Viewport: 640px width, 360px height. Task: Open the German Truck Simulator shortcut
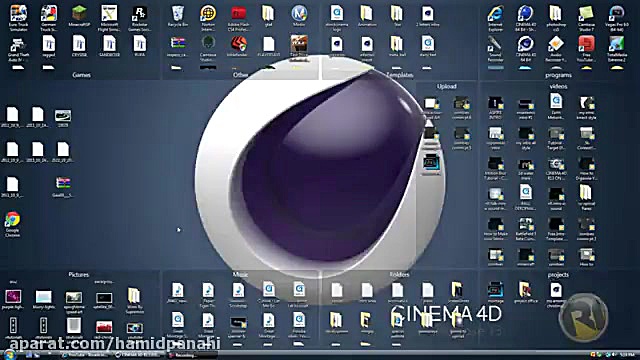point(49,18)
